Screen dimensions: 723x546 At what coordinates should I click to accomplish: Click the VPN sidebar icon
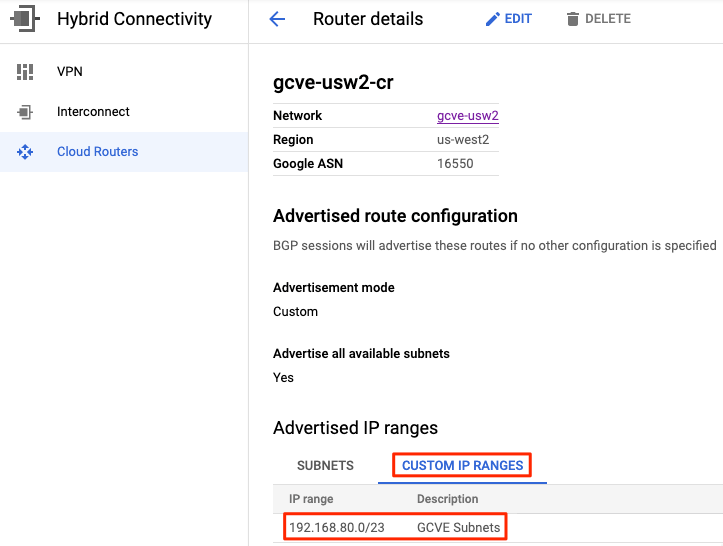(25, 72)
